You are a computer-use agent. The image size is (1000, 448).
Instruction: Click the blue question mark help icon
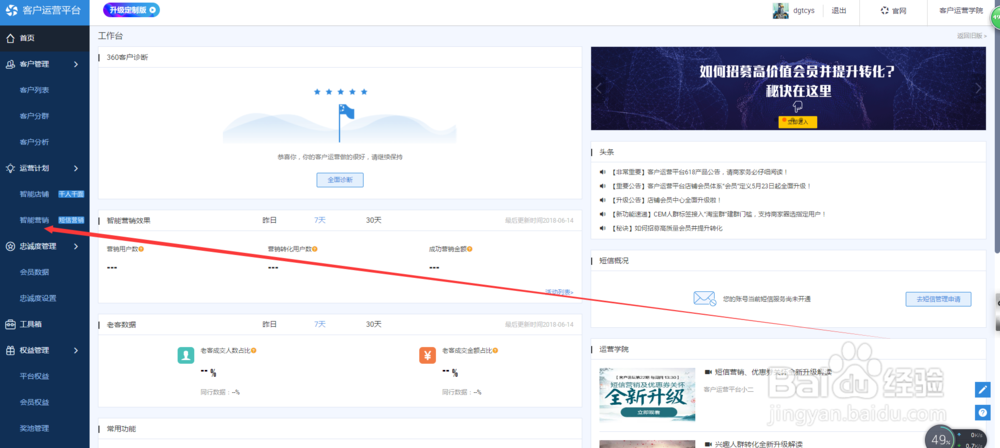[983, 412]
